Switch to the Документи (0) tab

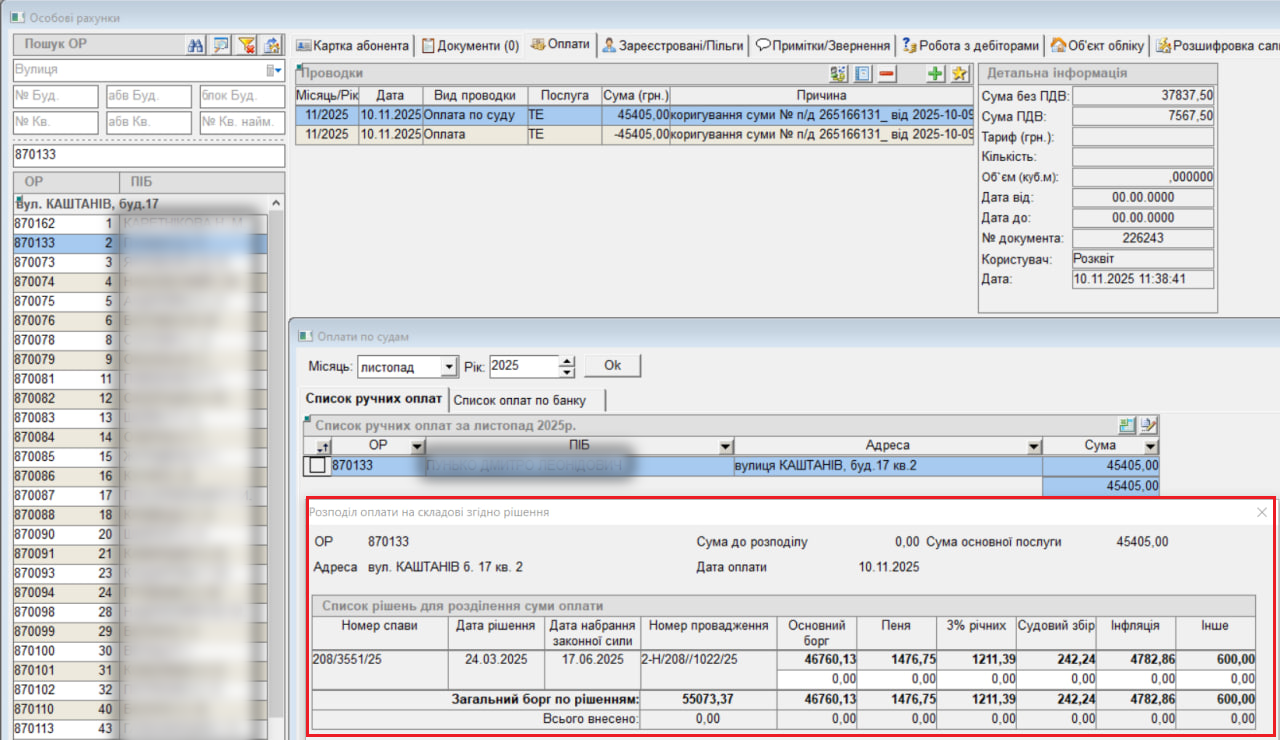tap(470, 45)
